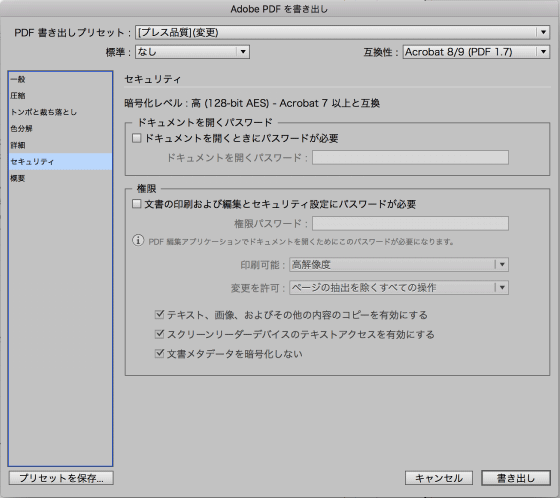Open the PDF書き出しプリセット dropdown

(342, 33)
